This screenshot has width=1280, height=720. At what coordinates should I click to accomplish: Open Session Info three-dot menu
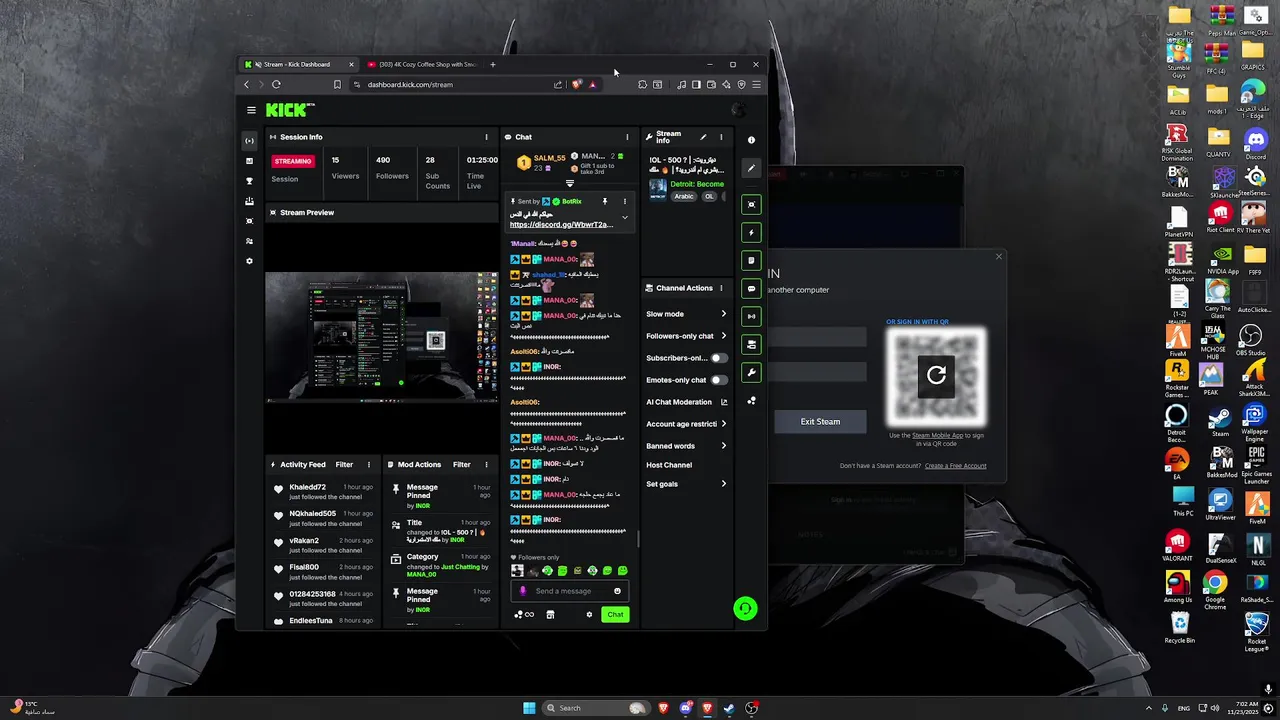(x=486, y=137)
